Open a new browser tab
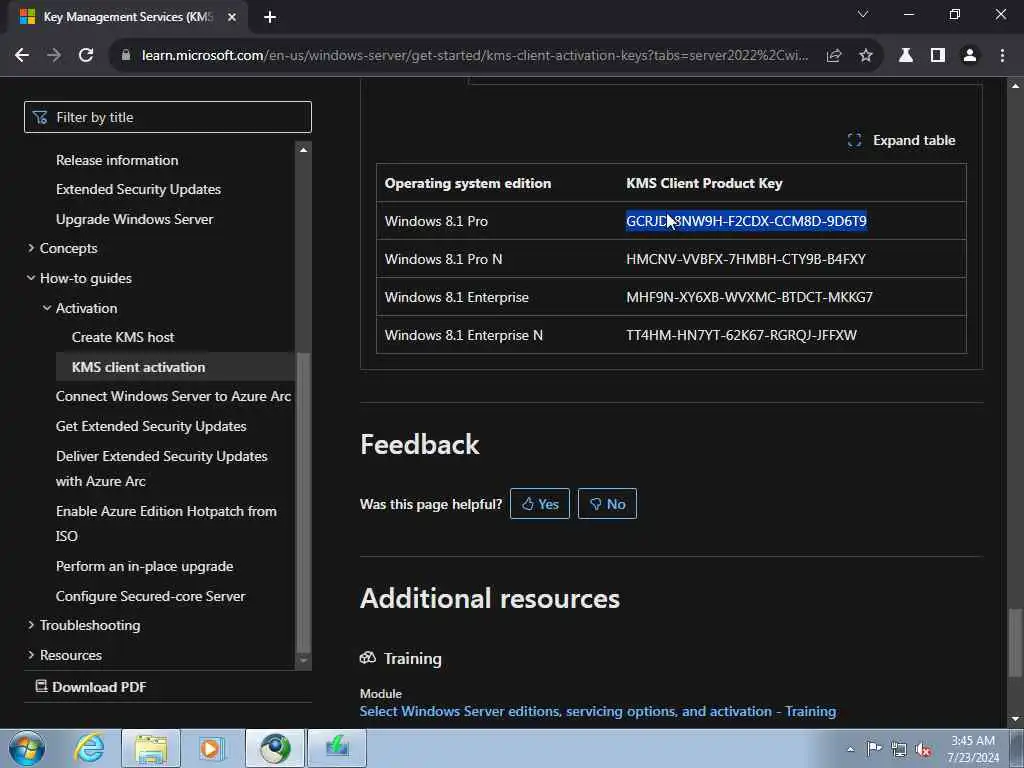 point(270,17)
